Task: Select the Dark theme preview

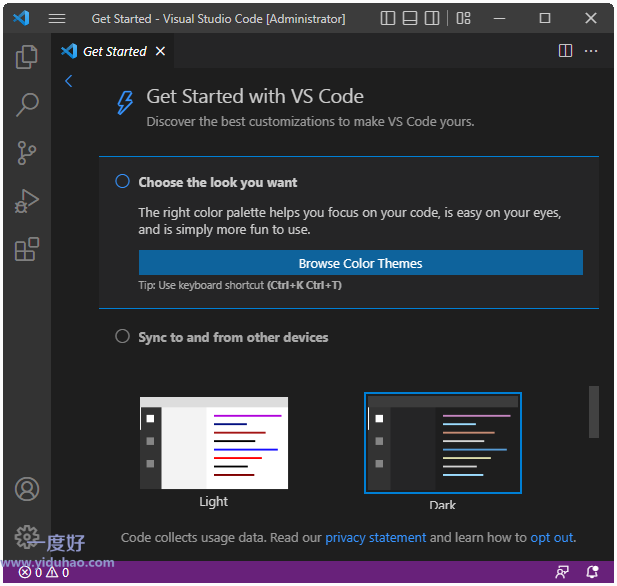Action: pos(443,443)
